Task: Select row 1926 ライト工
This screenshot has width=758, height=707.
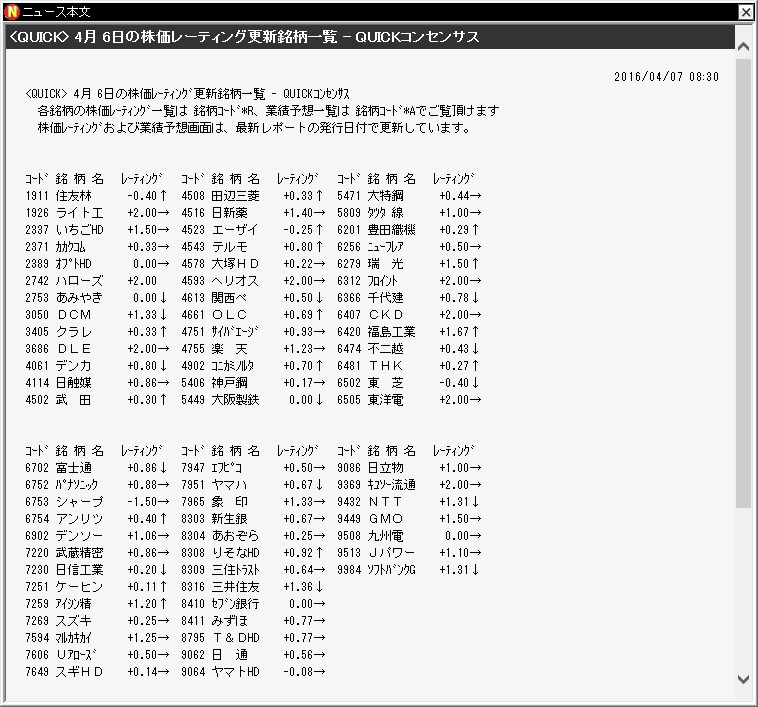Action: tap(97, 213)
